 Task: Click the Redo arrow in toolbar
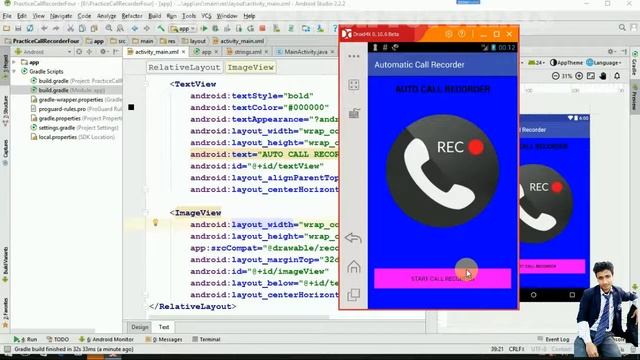click(x=56, y=28)
